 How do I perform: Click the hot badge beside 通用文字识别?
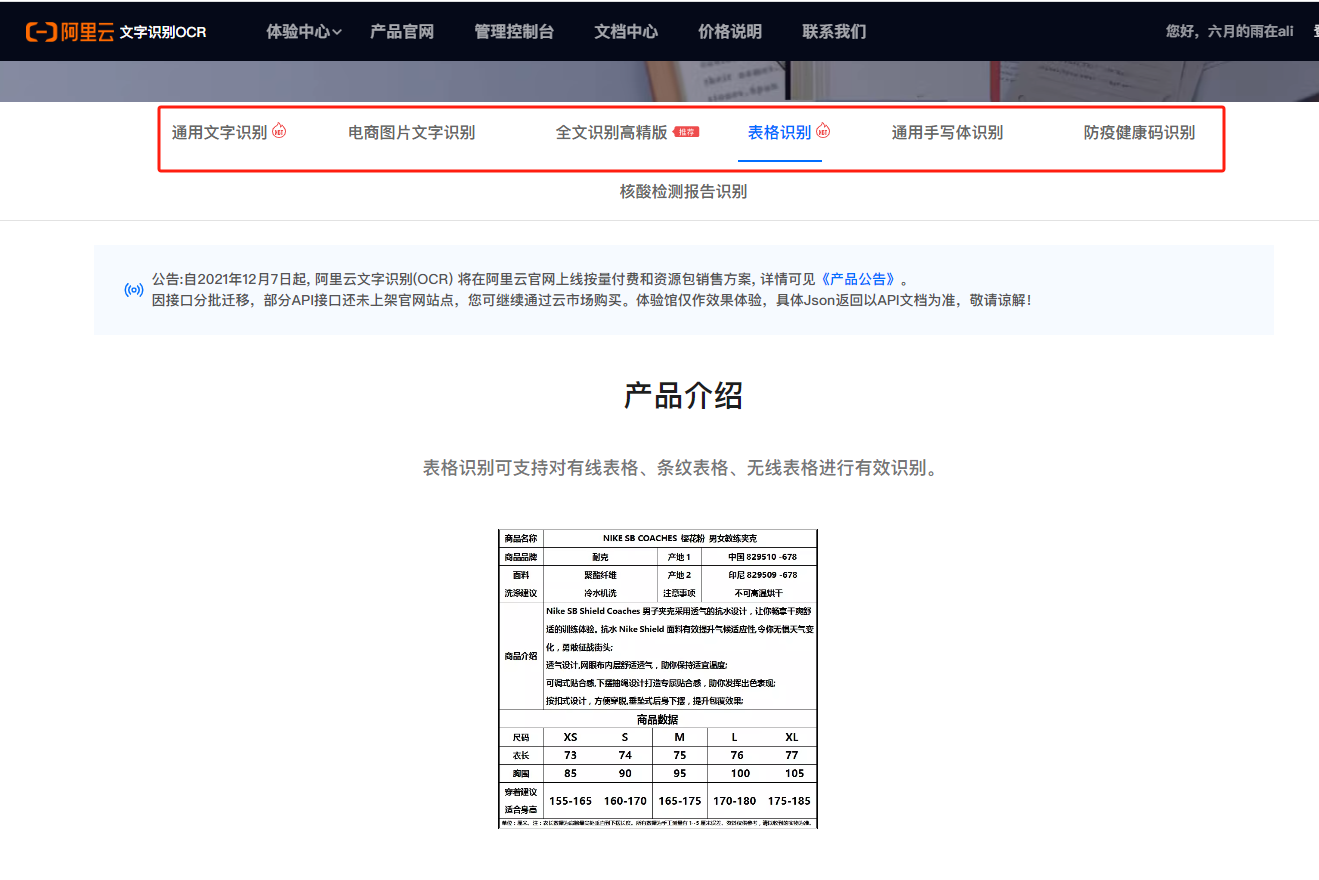click(279, 130)
